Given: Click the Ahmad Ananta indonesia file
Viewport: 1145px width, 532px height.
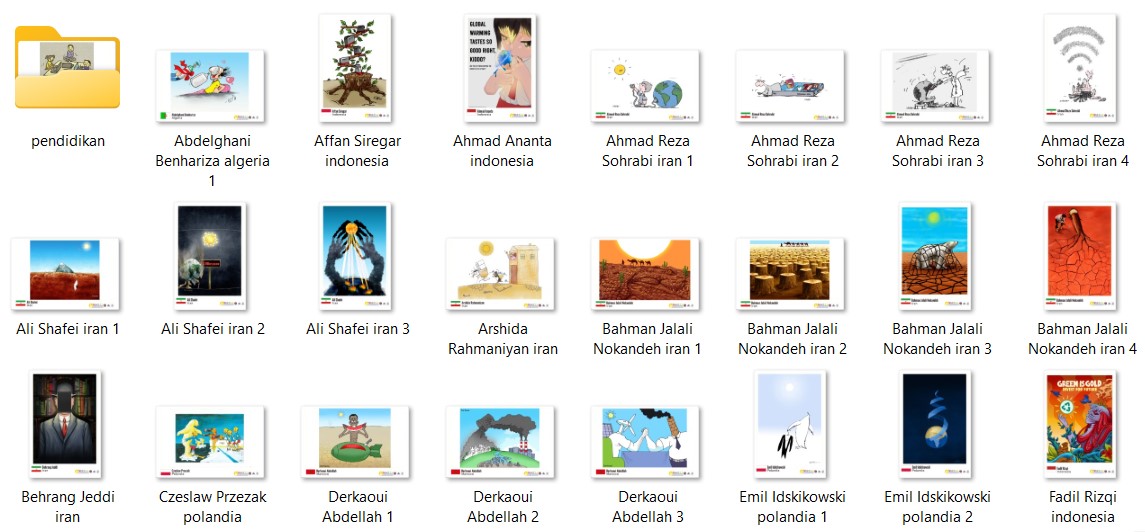Looking at the screenshot, I should [x=500, y=68].
